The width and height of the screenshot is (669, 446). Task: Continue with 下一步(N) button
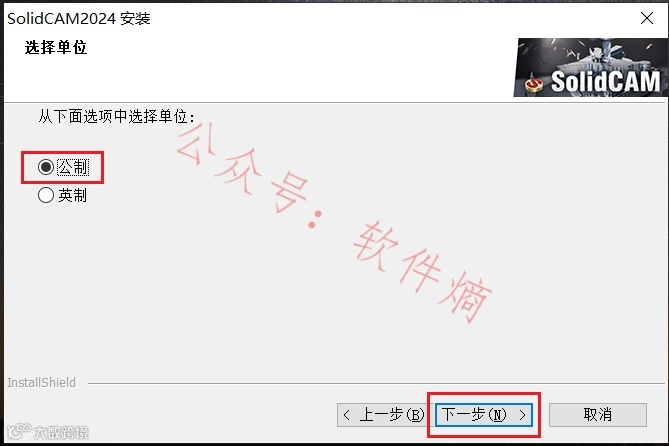point(483,414)
